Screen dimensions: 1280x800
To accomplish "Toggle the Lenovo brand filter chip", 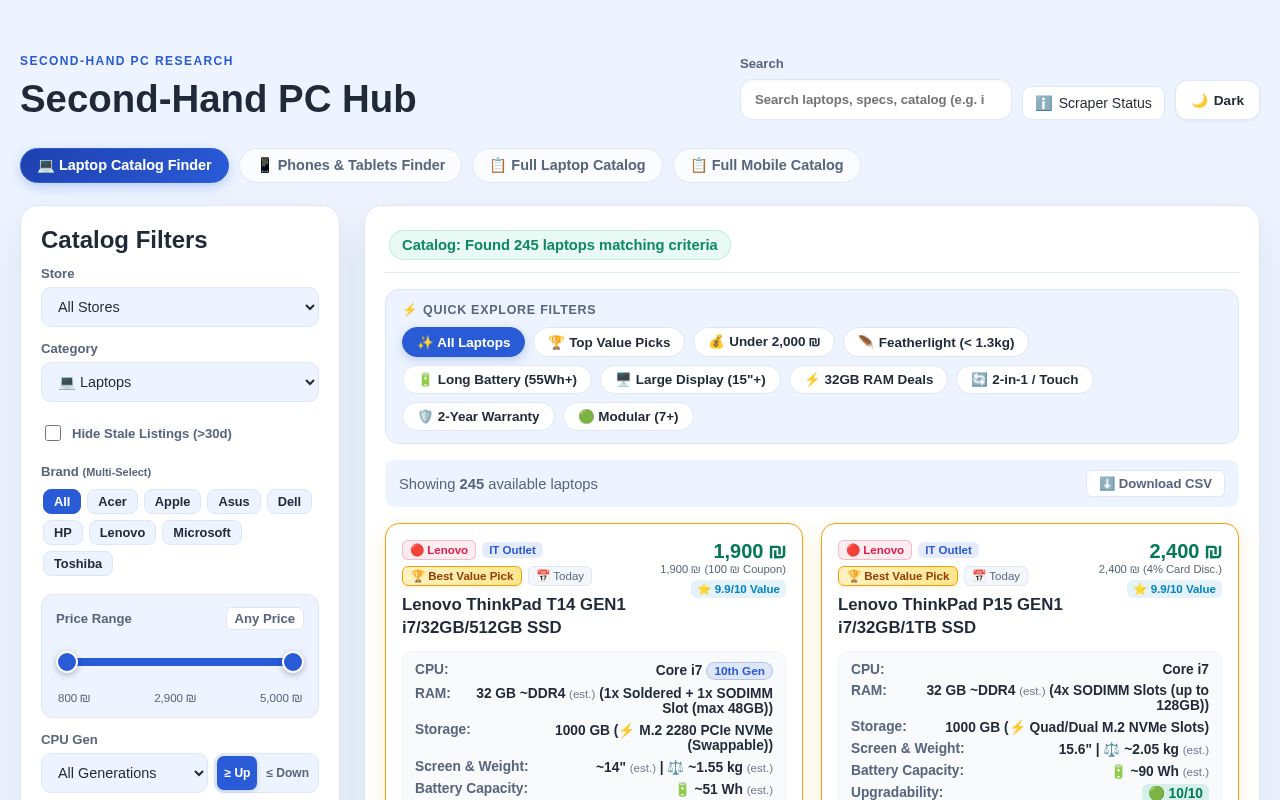I will 122,533.
